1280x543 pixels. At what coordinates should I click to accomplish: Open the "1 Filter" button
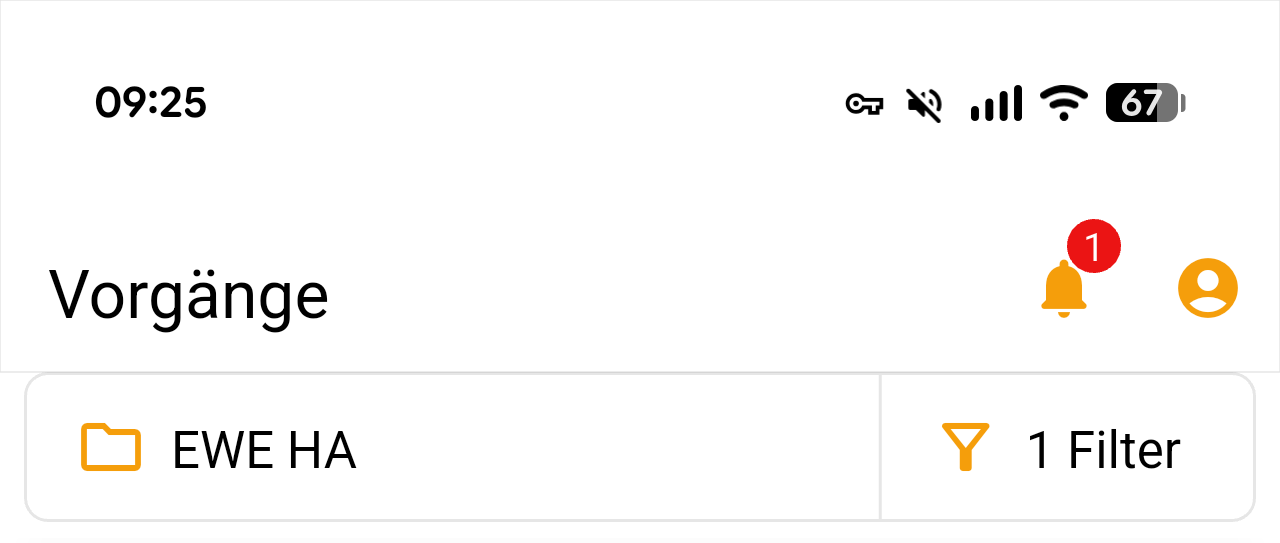coord(1067,448)
